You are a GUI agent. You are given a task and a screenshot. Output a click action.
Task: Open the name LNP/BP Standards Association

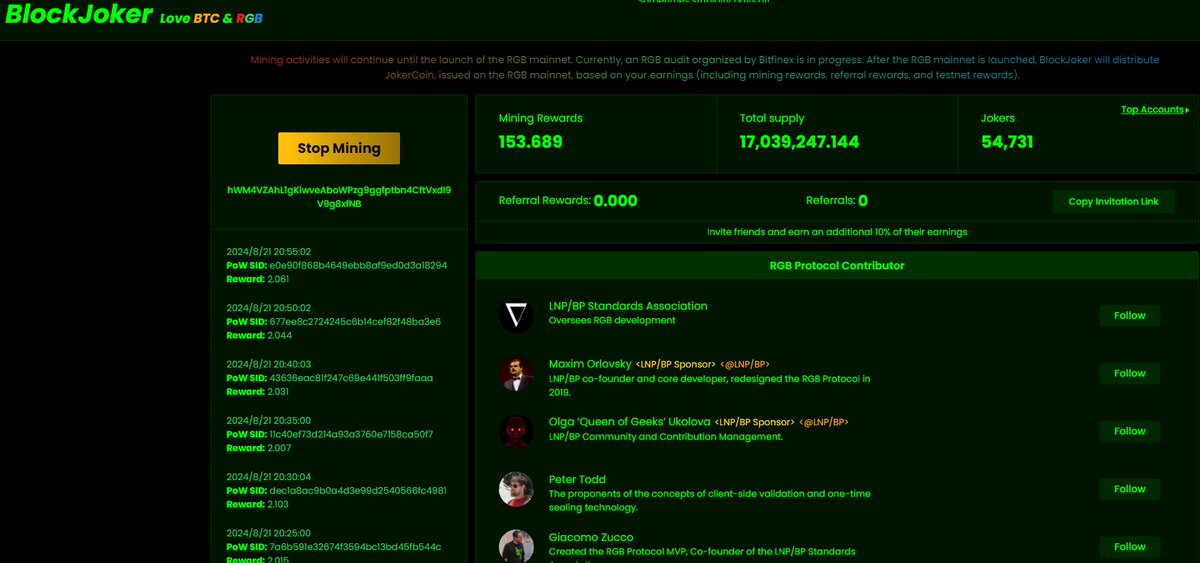point(628,306)
